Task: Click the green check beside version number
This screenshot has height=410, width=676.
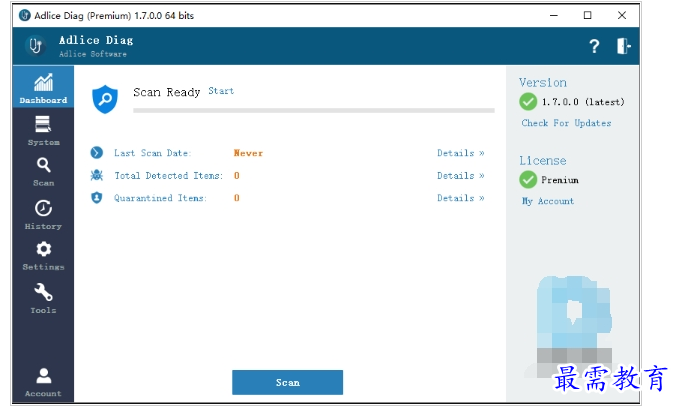Action: click(x=528, y=102)
